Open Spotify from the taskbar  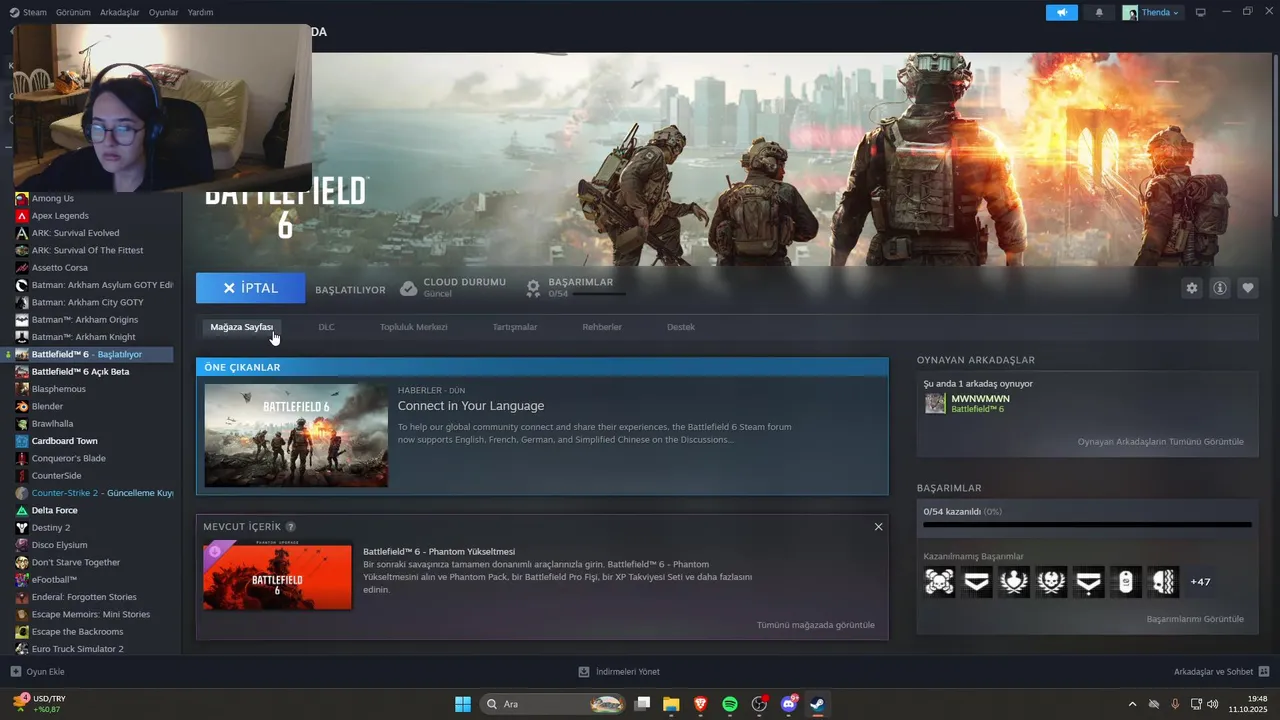pyautogui.click(x=730, y=704)
